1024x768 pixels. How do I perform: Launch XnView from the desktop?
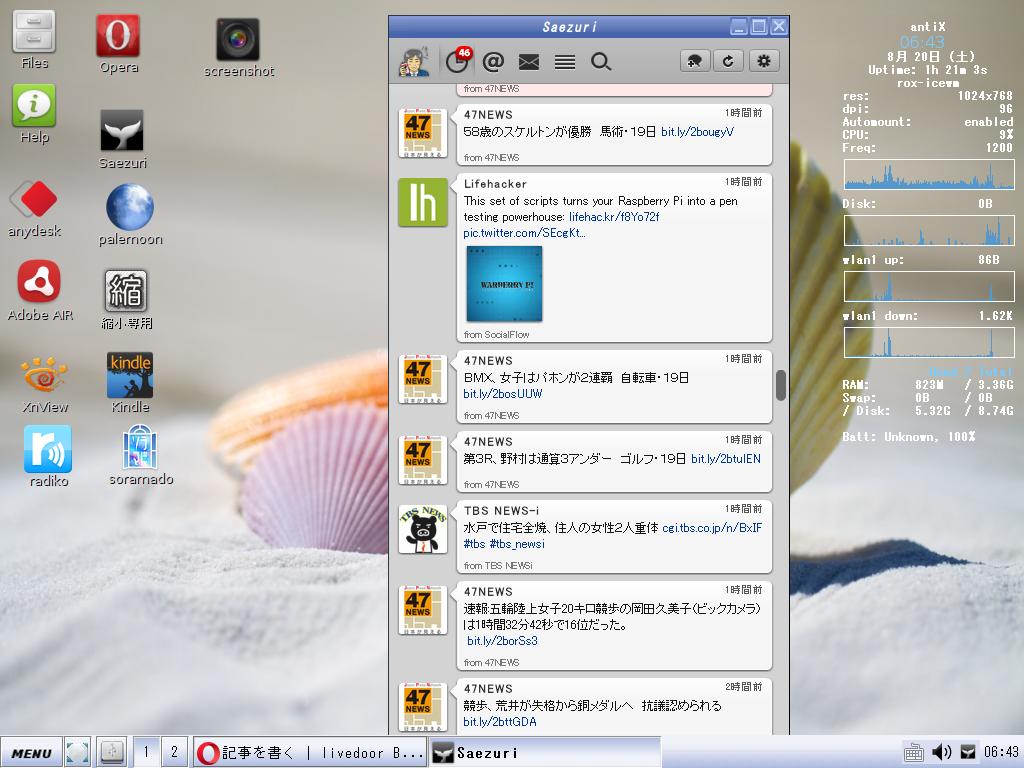pyautogui.click(x=44, y=374)
